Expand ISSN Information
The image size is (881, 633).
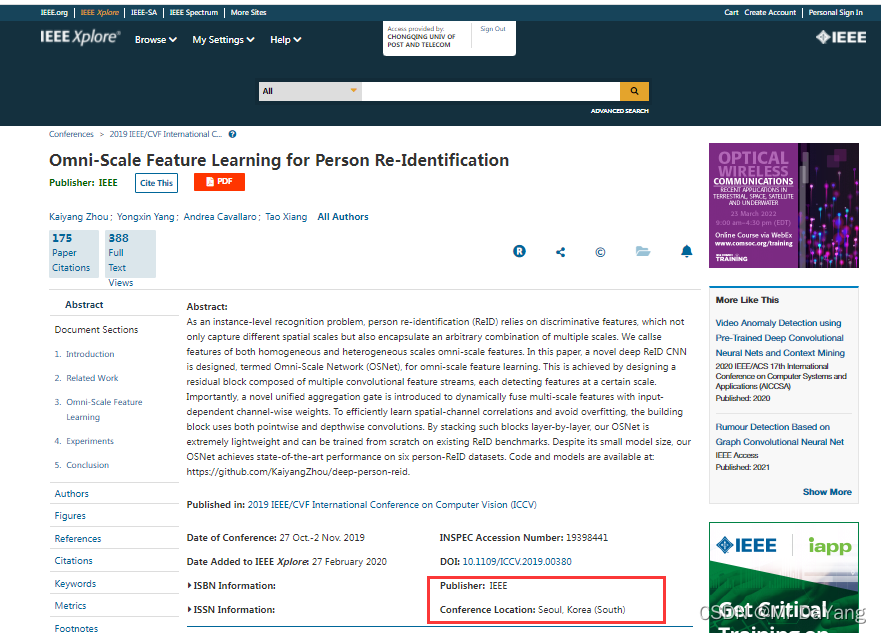pos(231,610)
